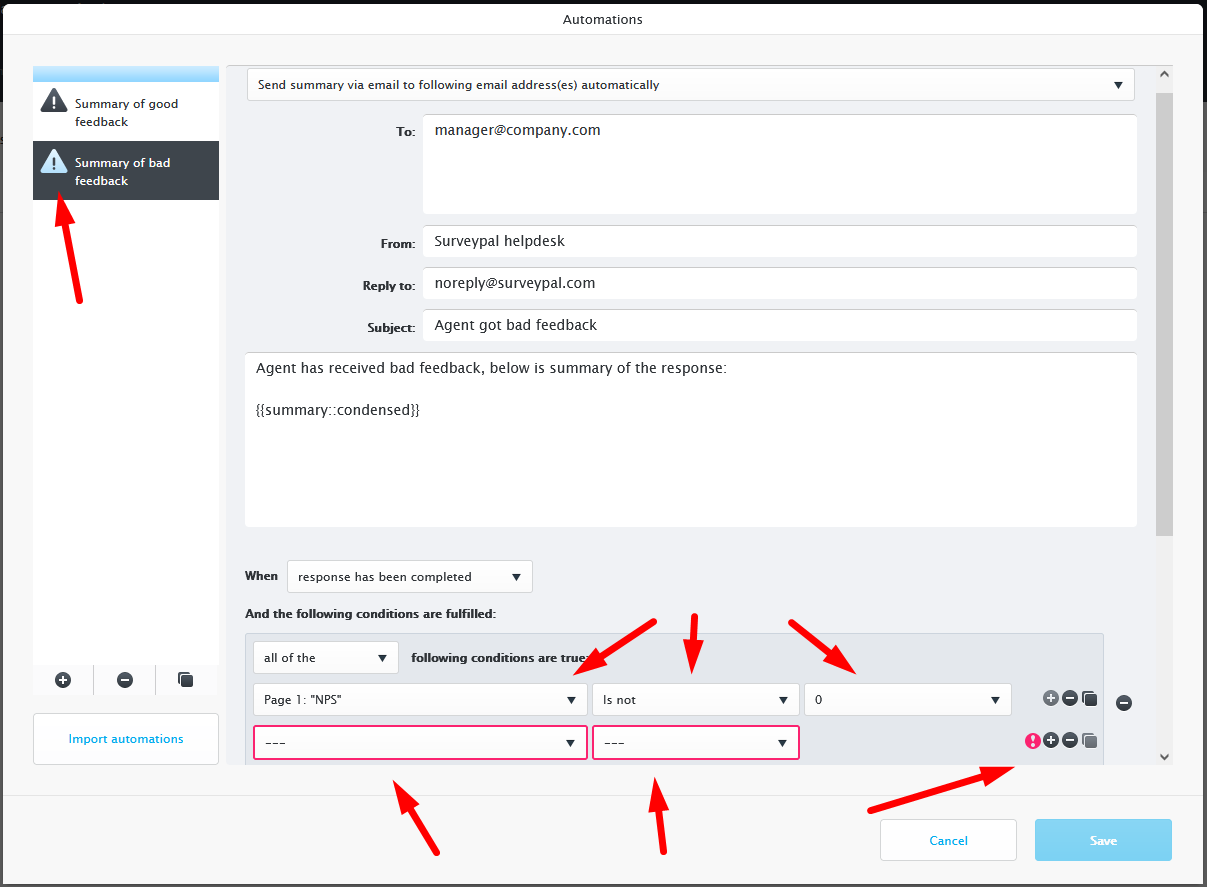The width and height of the screenshot is (1207, 887).
Task: Click the Subject field
Action: [779, 325]
